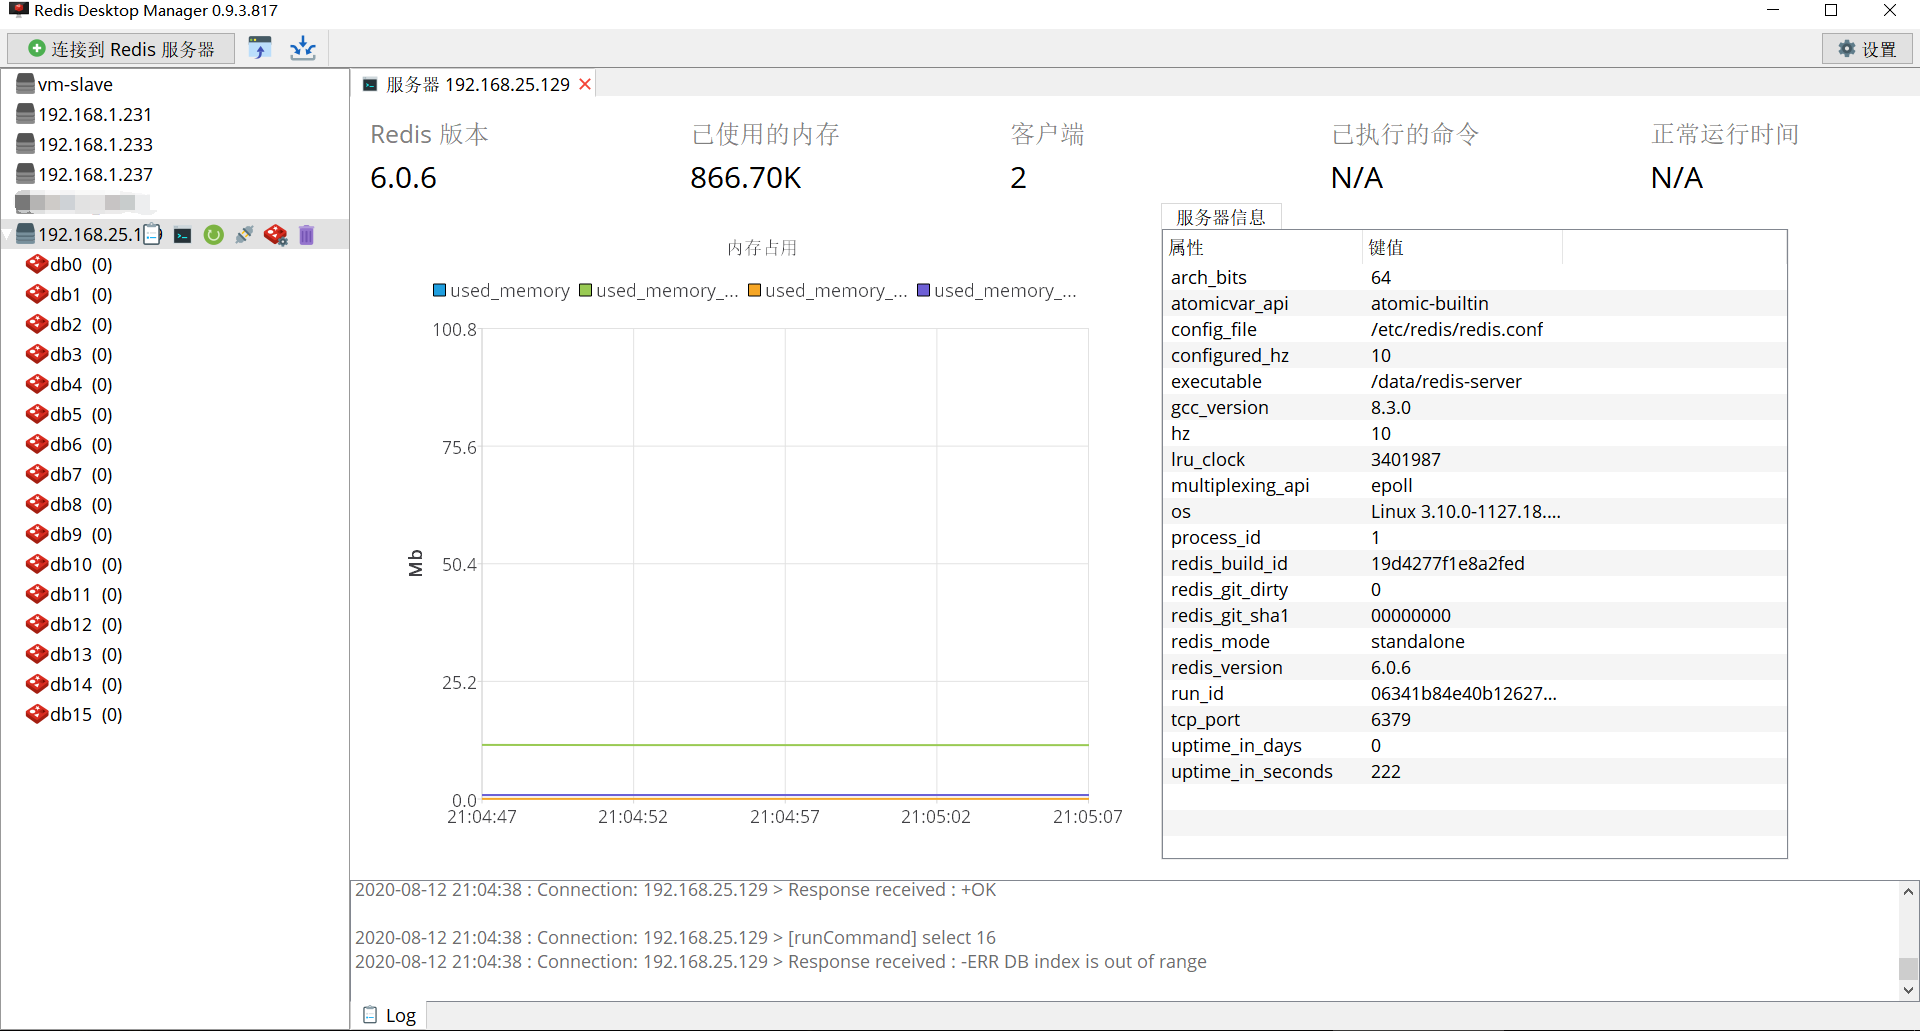Click the disconnect plug icon on 192.168.25.129

[244, 235]
